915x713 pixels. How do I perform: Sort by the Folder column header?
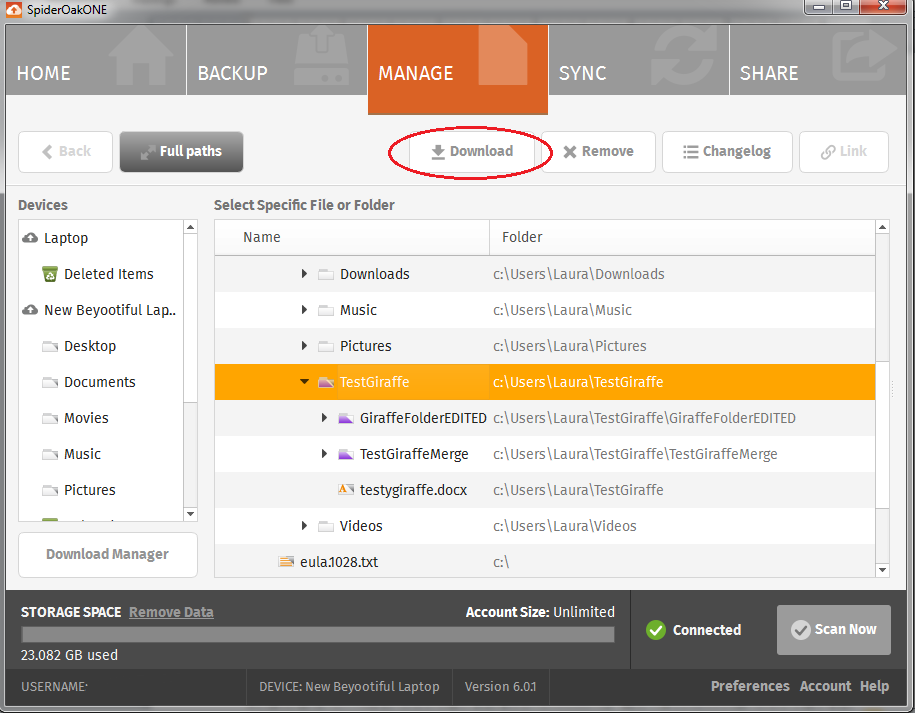coord(682,237)
